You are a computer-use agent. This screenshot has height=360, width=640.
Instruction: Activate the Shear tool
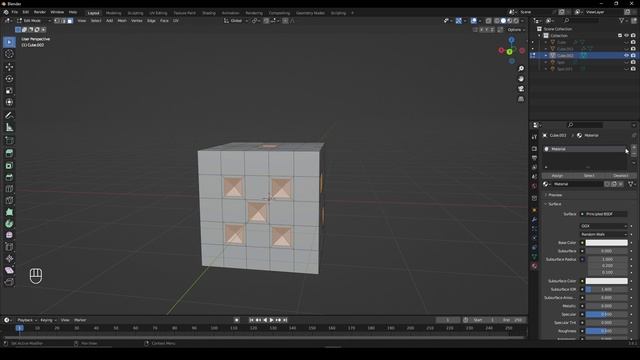point(9,270)
